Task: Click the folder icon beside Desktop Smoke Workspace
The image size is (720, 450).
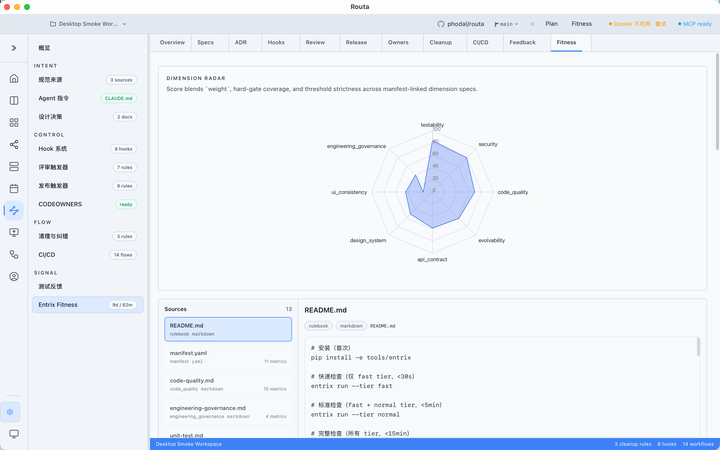Action: [x=53, y=24]
